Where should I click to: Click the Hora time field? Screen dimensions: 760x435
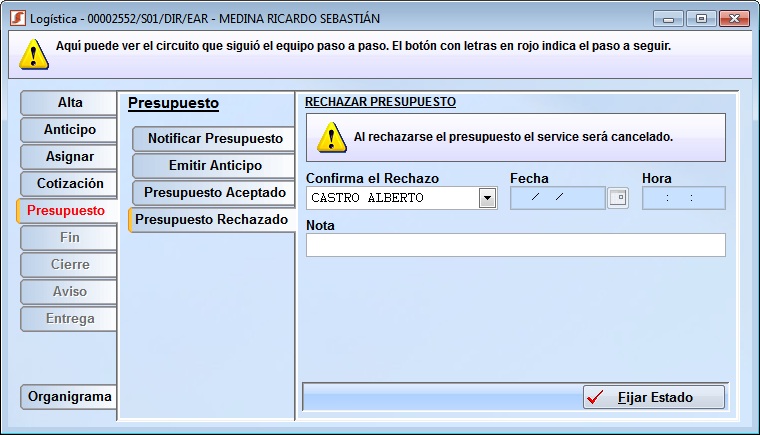pyautogui.click(x=683, y=198)
